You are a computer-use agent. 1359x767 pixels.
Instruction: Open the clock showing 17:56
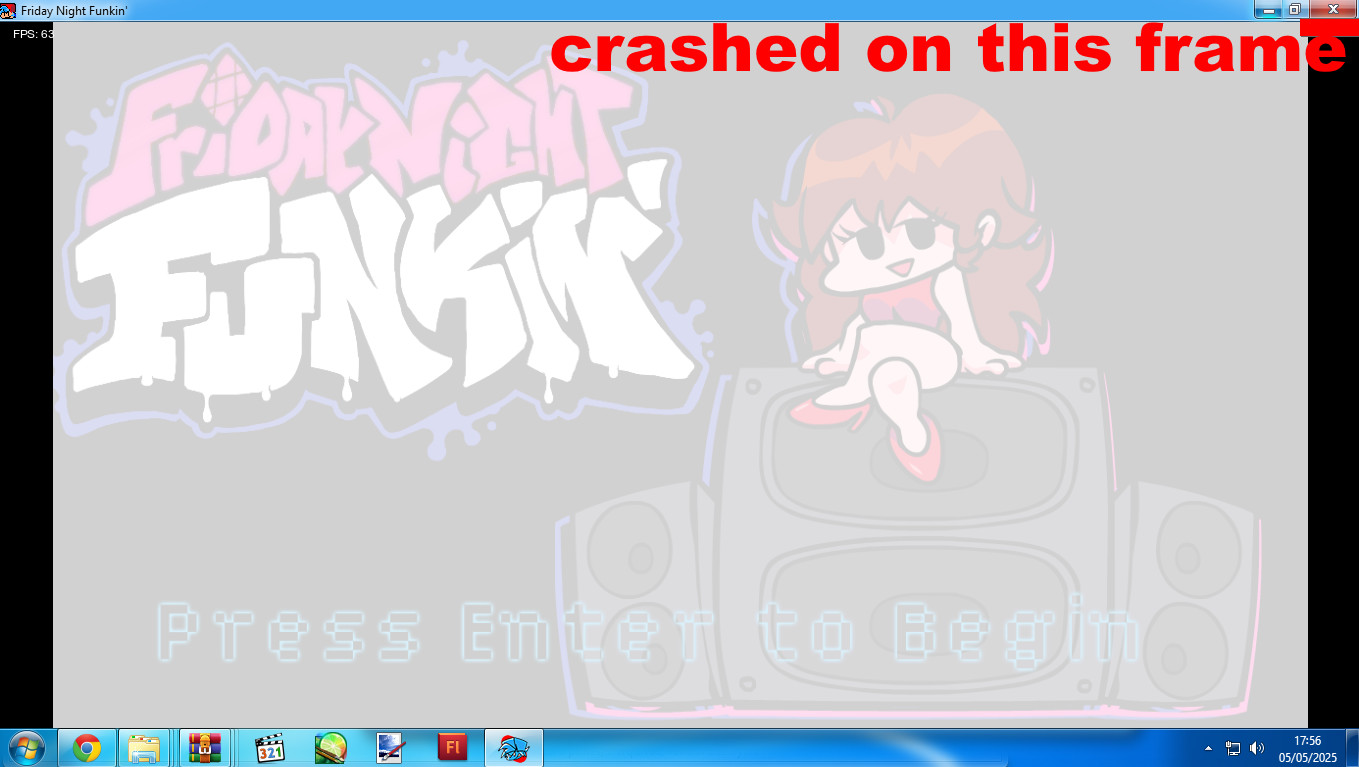coord(1307,748)
